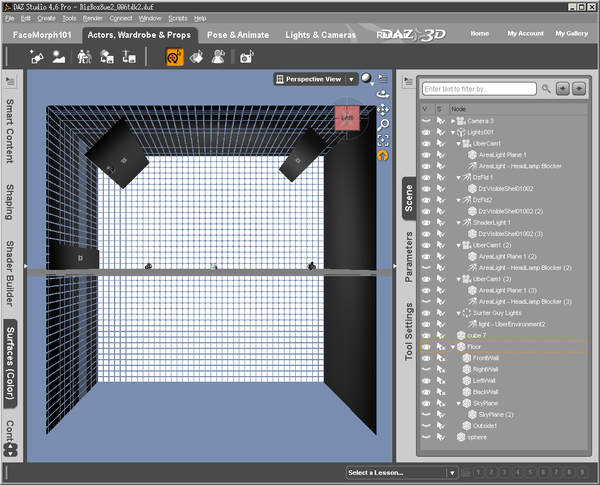Hide the cube 7 node
Screen dimensions: 600x485
[x=426, y=336]
